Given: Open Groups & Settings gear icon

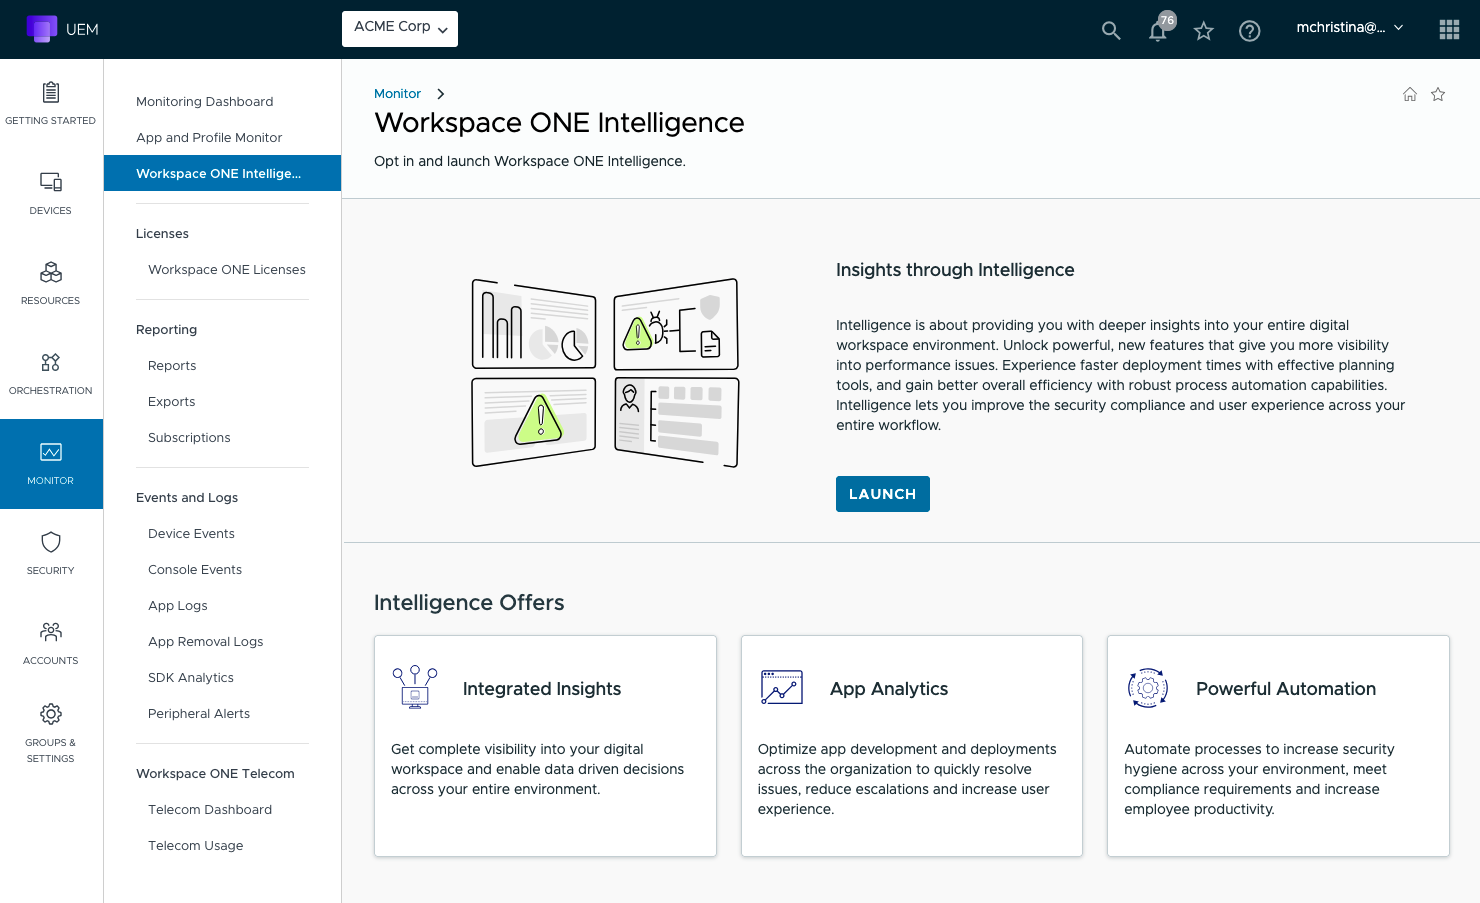Looking at the screenshot, I should tap(51, 731).
